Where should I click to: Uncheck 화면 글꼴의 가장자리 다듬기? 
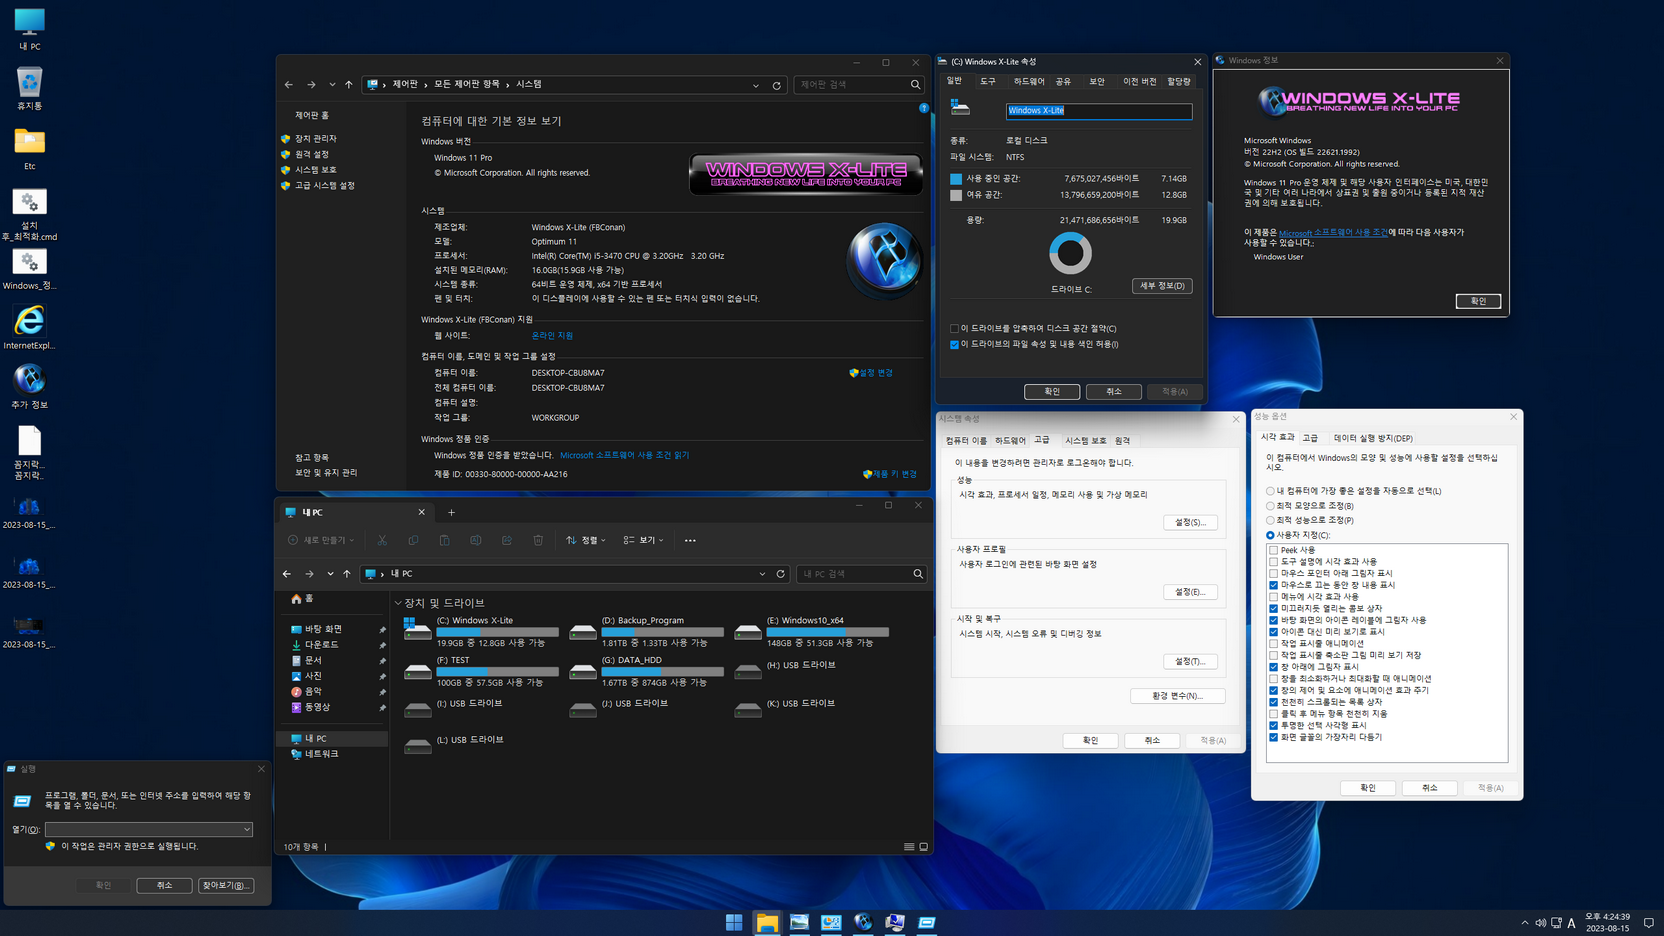[x=1273, y=737]
